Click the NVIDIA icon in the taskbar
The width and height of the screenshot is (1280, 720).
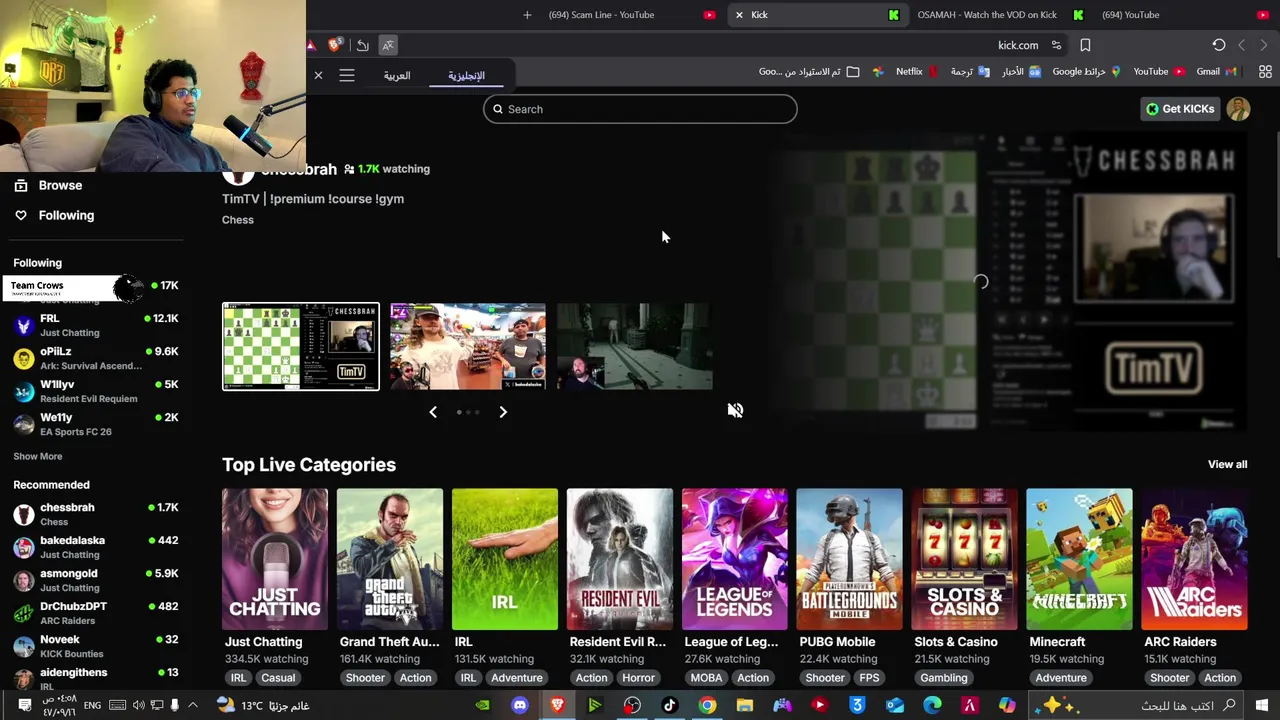(482, 705)
